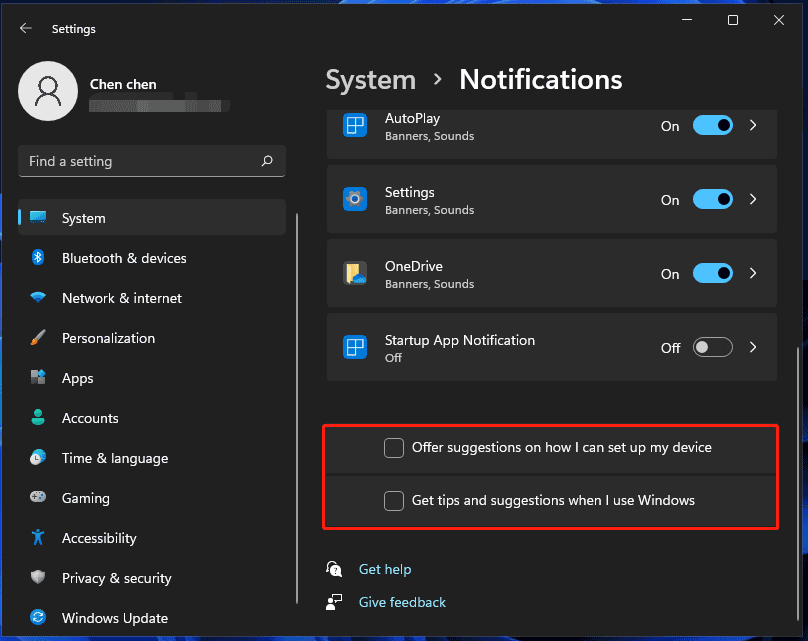Click the OneDrive app icon

coord(355,273)
